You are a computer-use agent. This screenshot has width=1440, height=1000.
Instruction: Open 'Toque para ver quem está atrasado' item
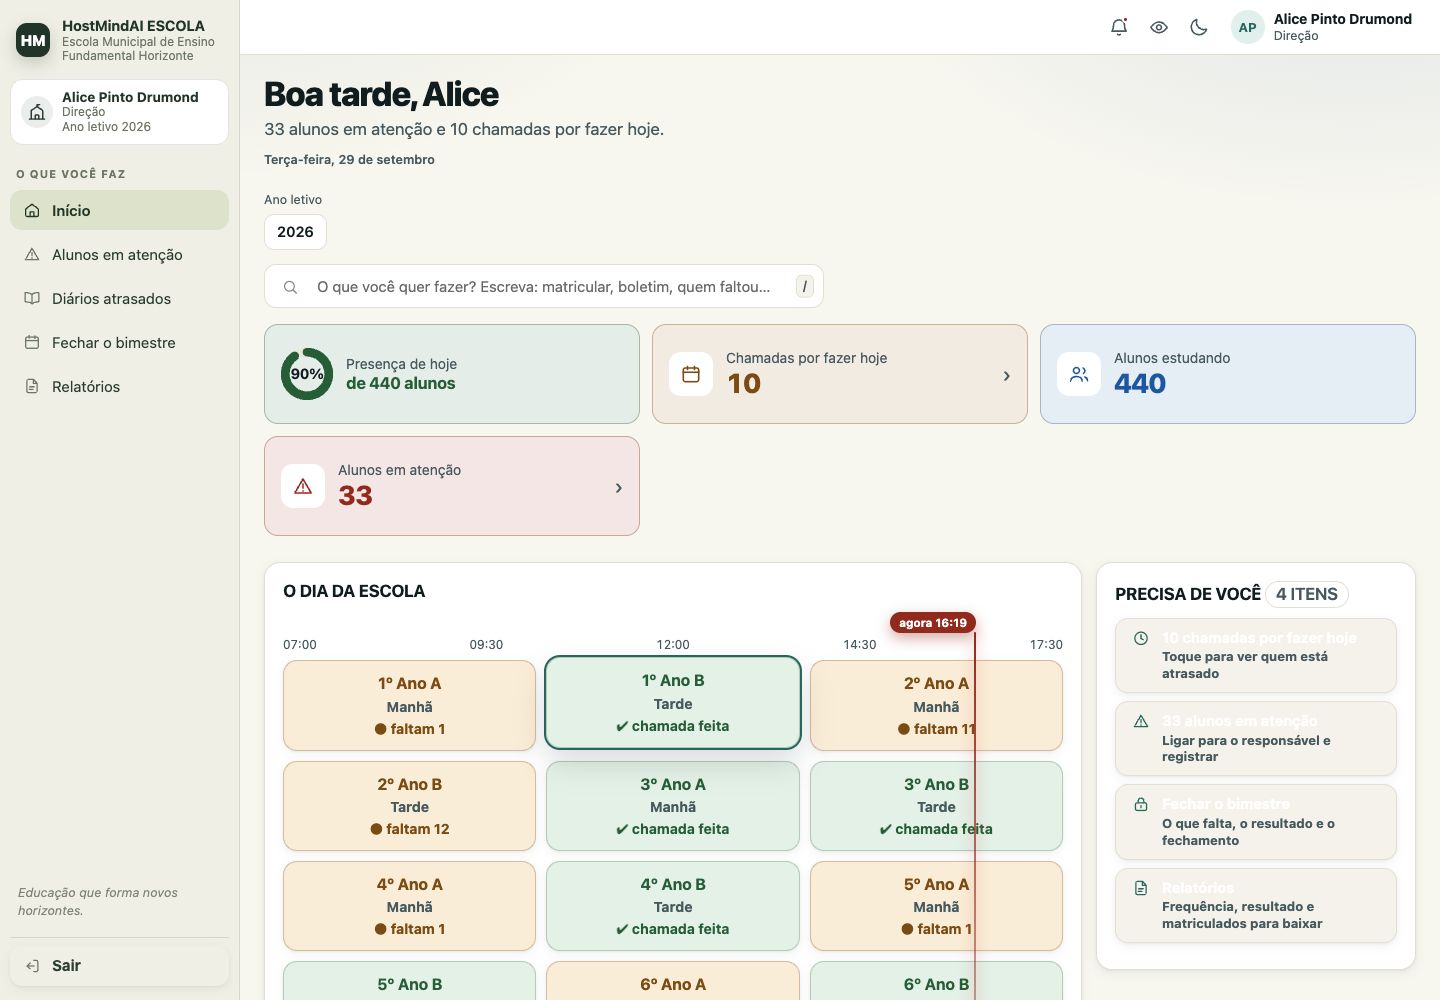tap(1256, 656)
